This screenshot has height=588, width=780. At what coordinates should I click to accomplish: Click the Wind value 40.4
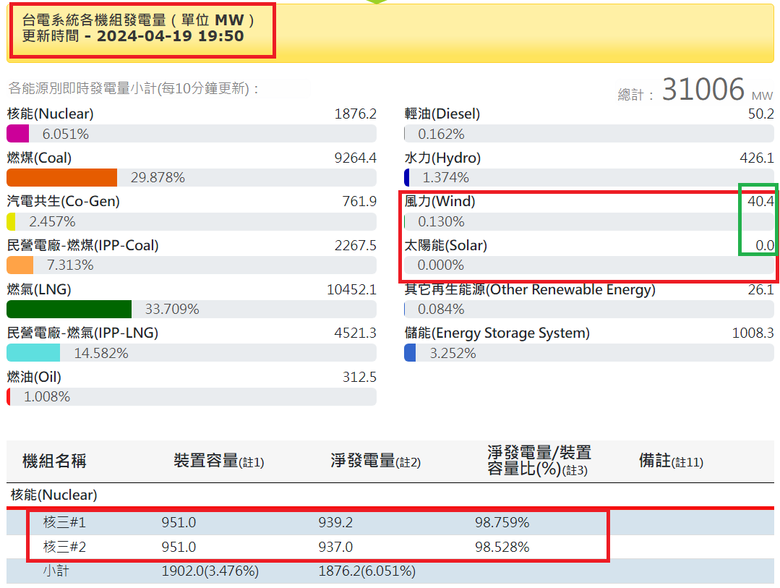point(761,201)
